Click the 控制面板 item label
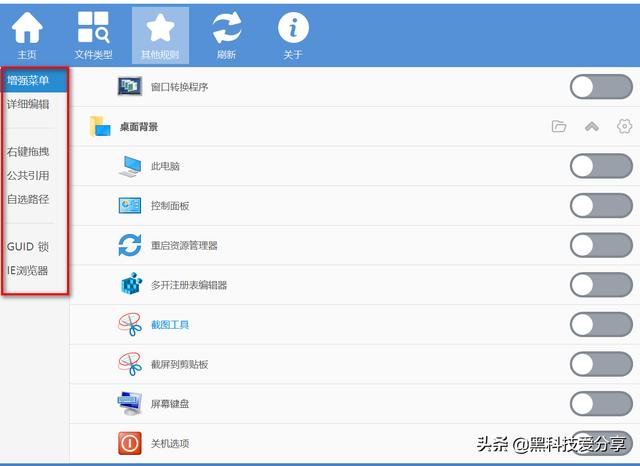The width and height of the screenshot is (640, 466). tap(170, 206)
